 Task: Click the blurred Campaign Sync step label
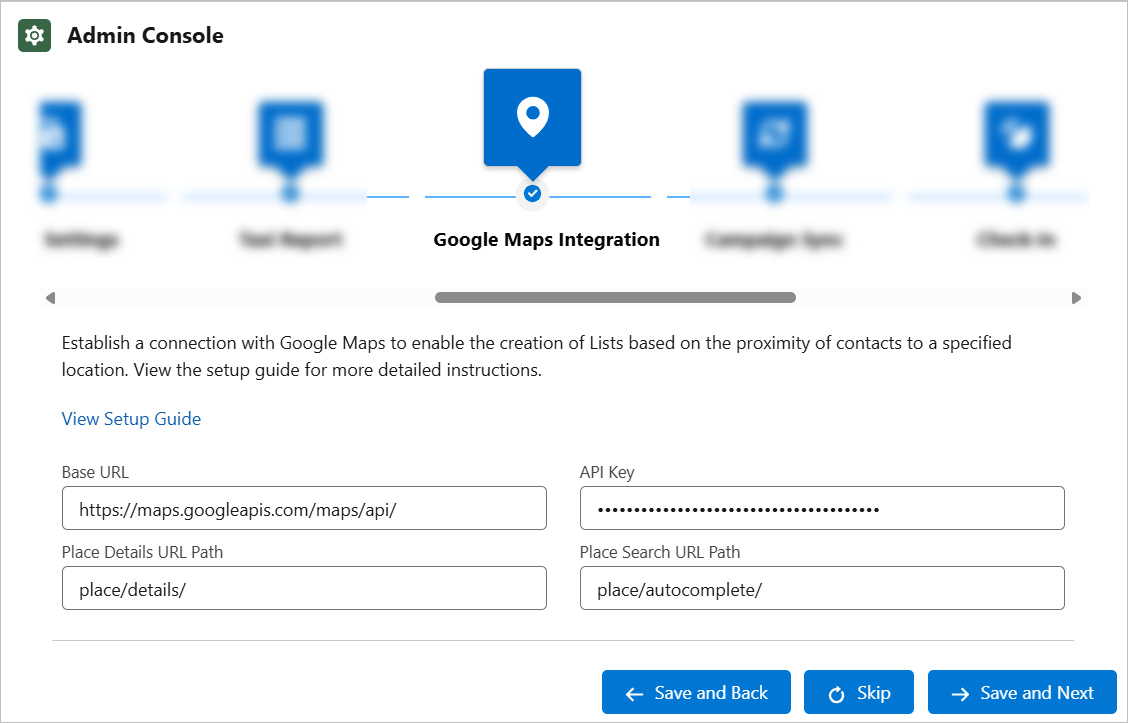pos(774,240)
